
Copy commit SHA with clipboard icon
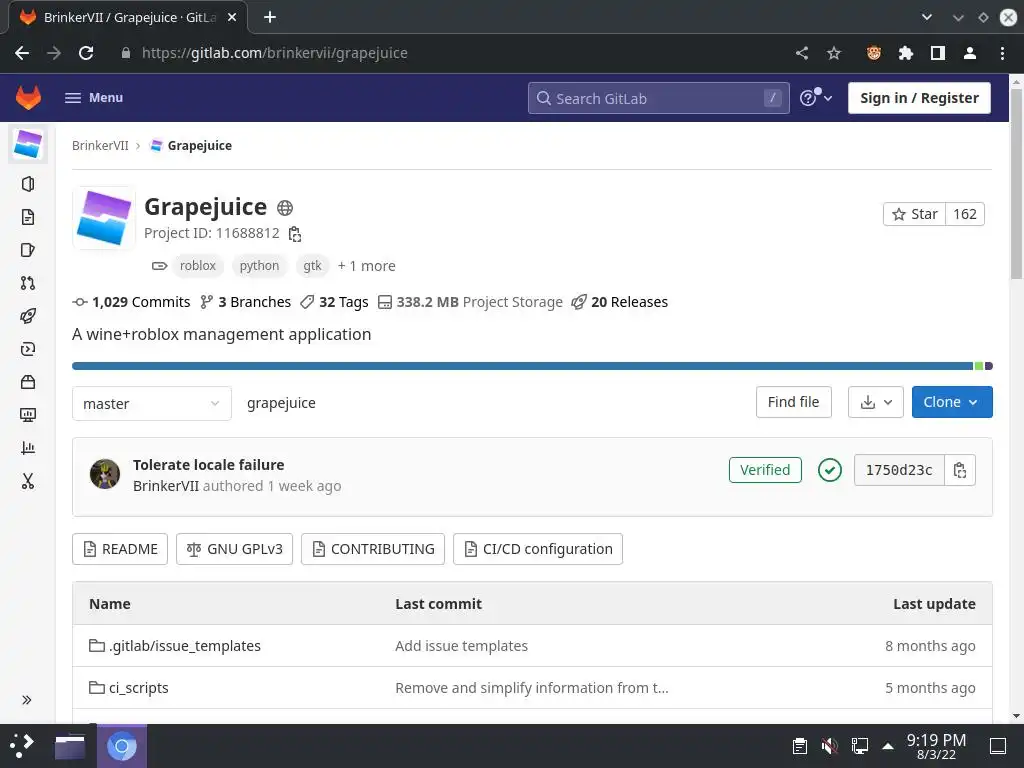960,470
